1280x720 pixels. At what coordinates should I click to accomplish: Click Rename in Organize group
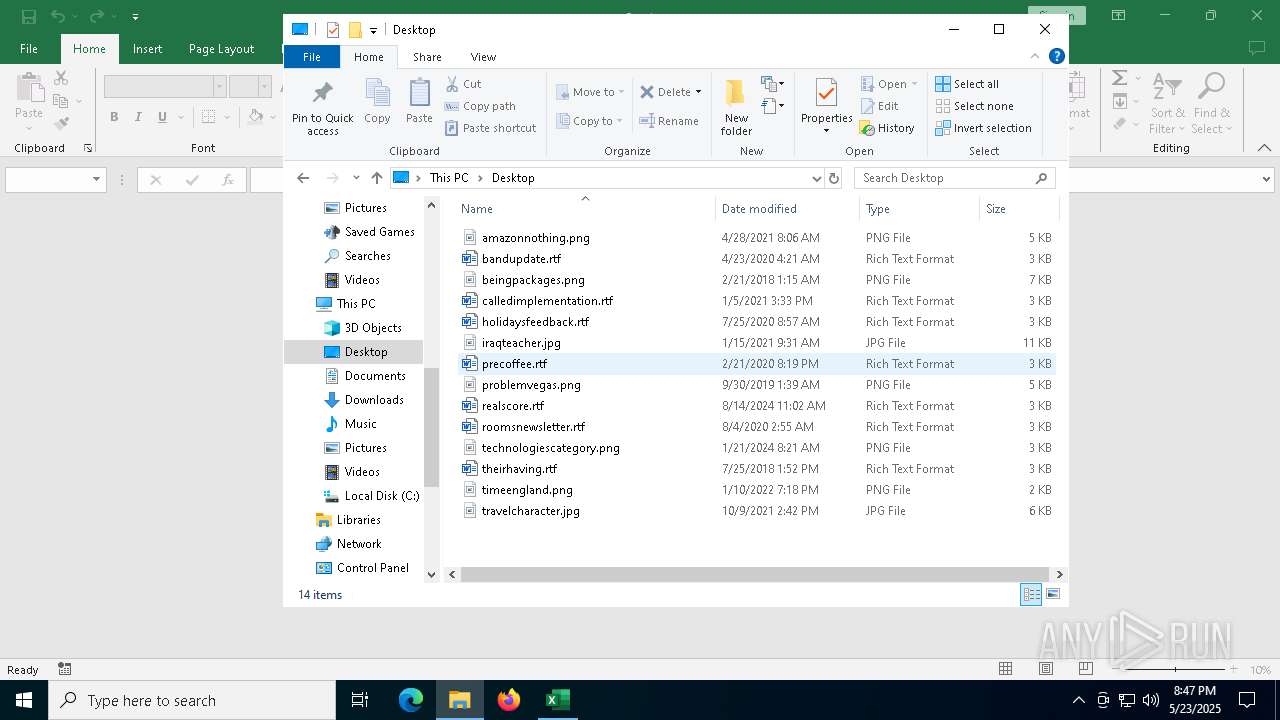[x=669, y=121]
